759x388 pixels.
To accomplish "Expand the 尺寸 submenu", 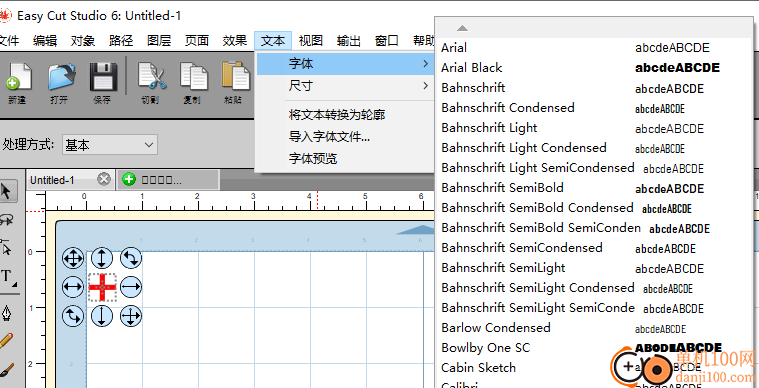I will tap(345, 86).
